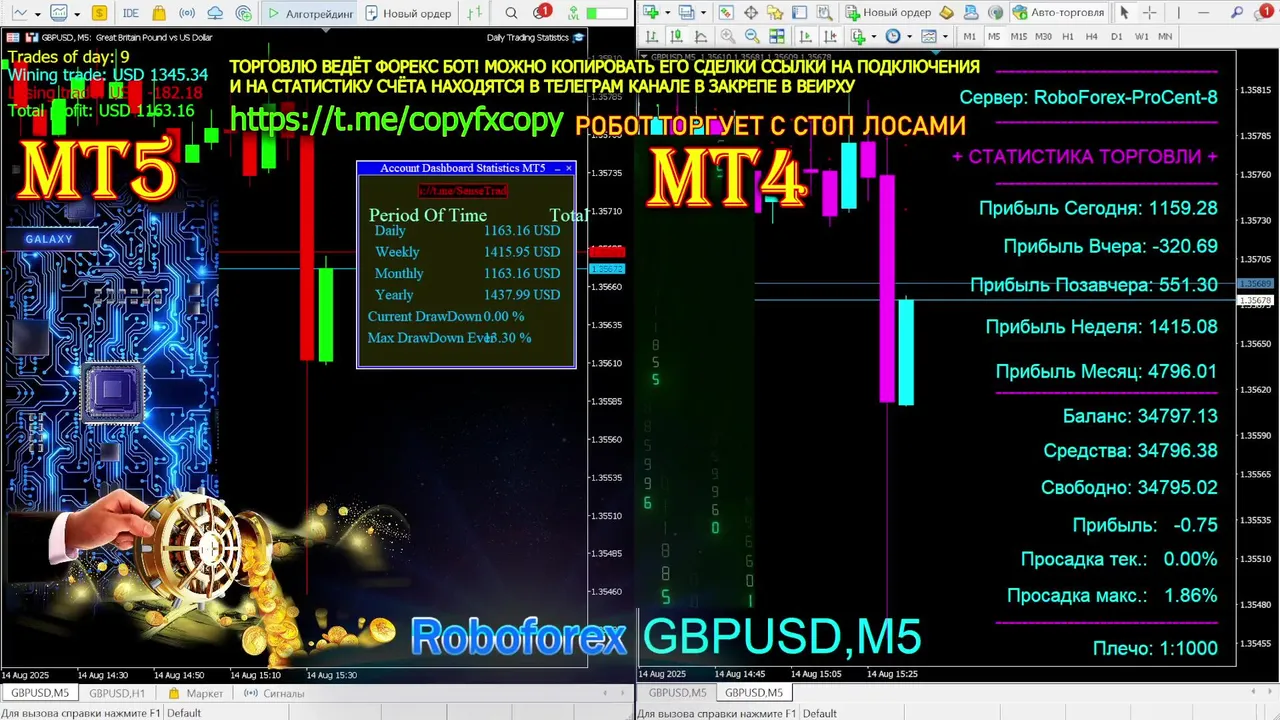Click the MT5 templates chart icon
The height and width of the screenshot is (720, 1280).
59,13
